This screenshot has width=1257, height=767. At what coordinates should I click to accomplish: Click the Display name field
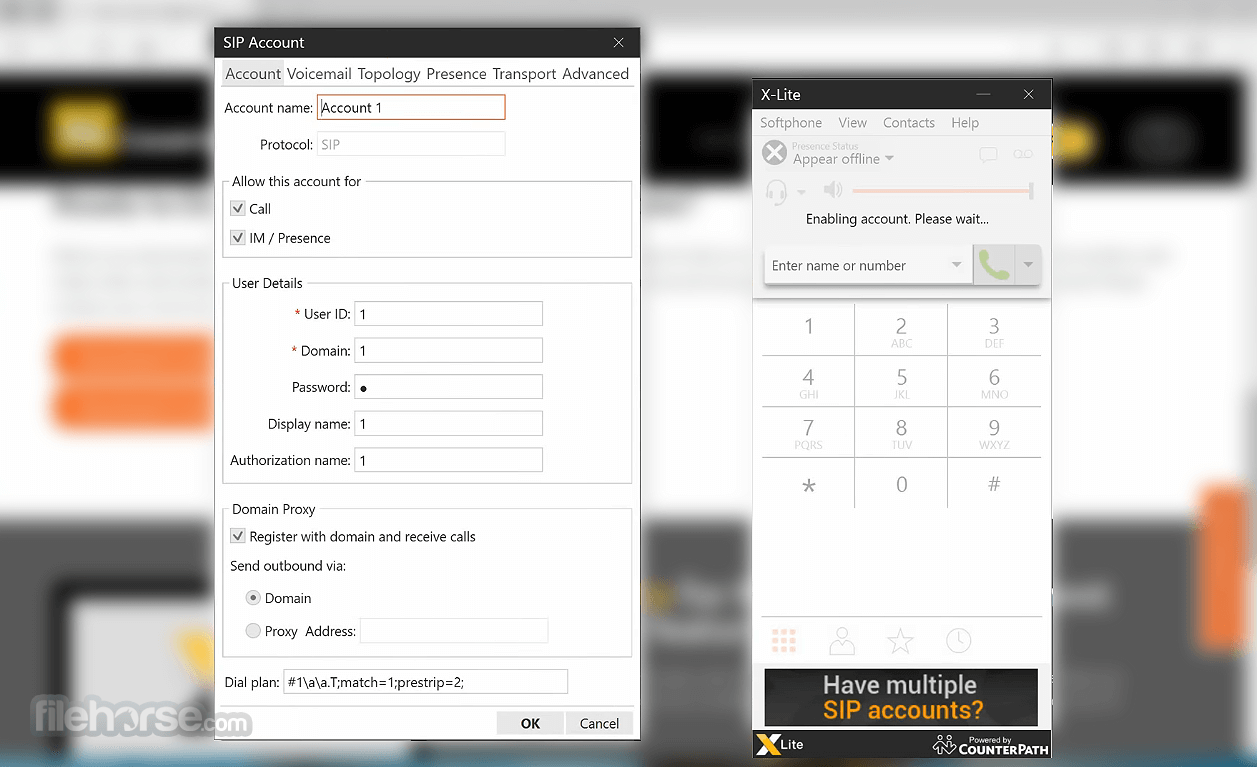[449, 424]
